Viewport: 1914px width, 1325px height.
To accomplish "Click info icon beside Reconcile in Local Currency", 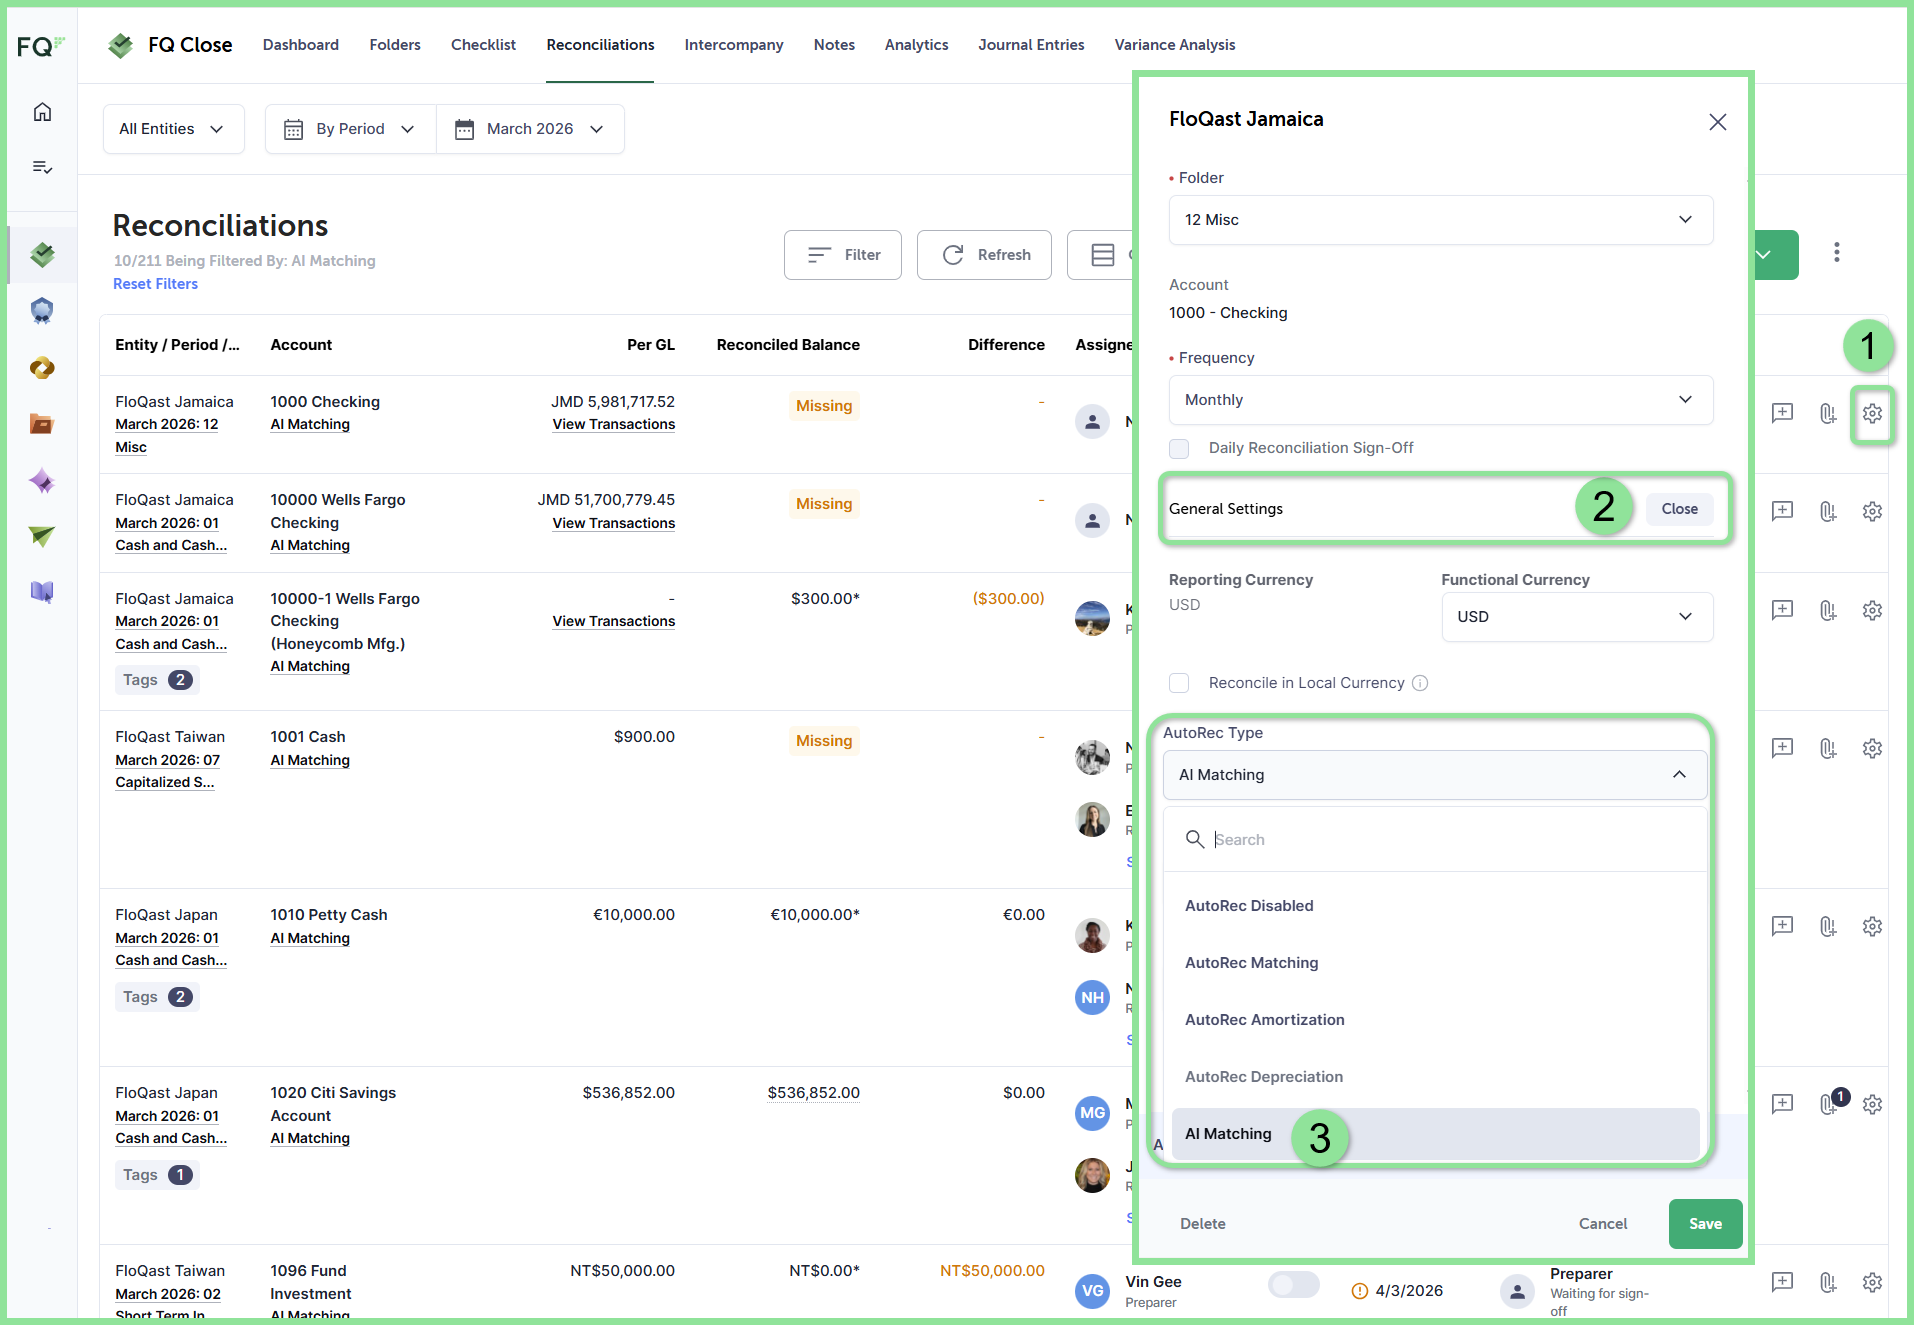I will click(x=1420, y=683).
